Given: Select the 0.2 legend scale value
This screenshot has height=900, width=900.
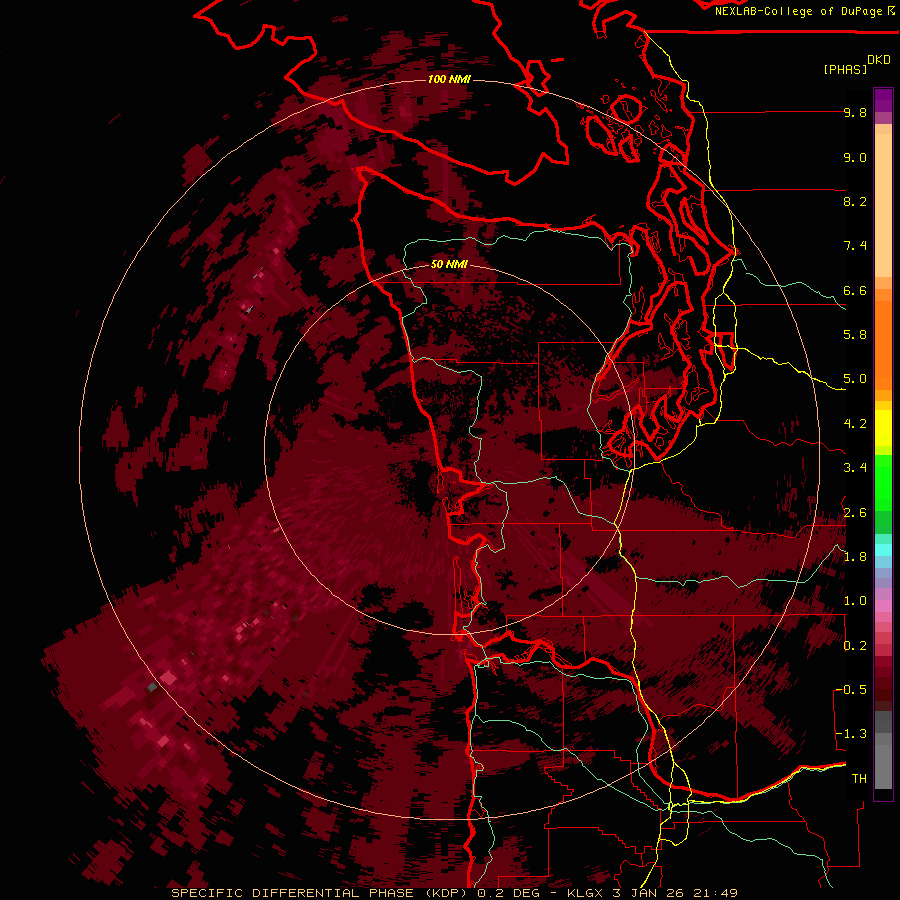Looking at the screenshot, I should pyautogui.click(x=855, y=645).
